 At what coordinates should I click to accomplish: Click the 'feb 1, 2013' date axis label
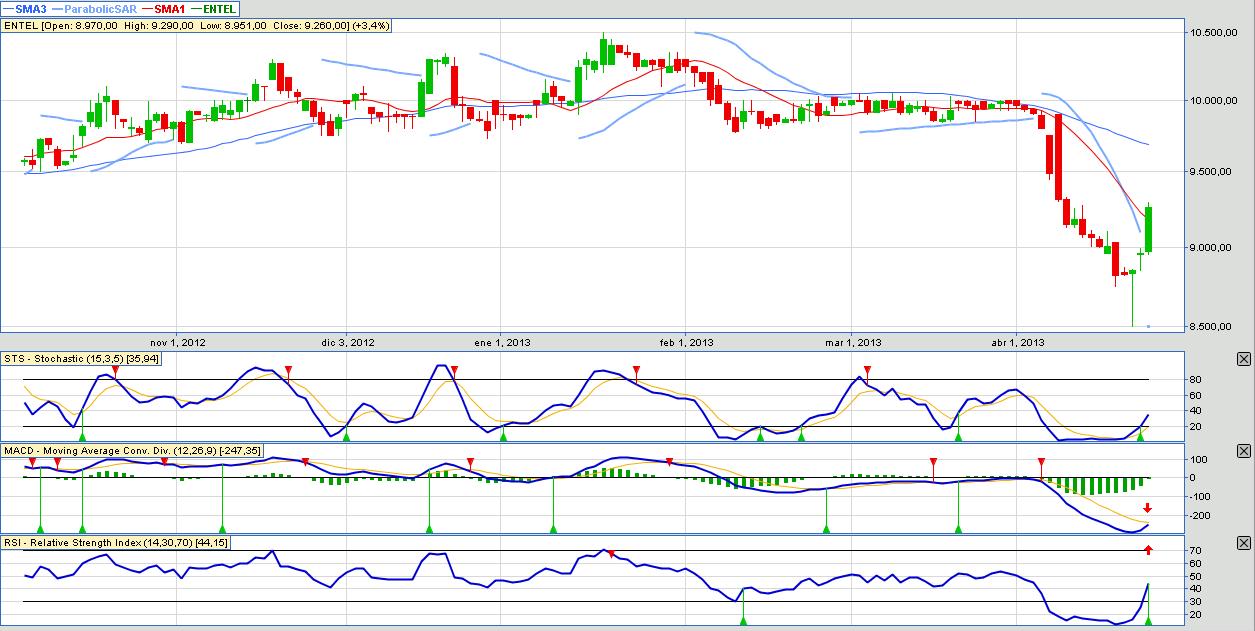[686, 343]
